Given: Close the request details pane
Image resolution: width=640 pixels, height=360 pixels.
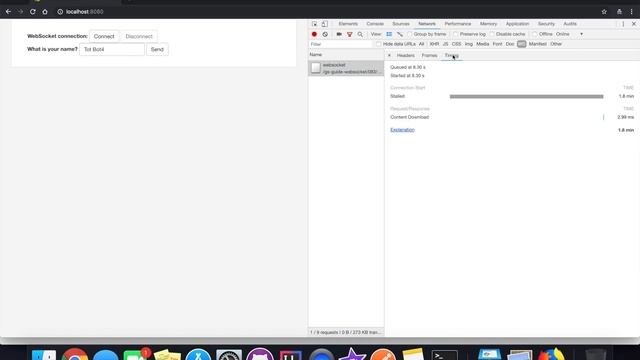Looking at the screenshot, I should coord(389,55).
